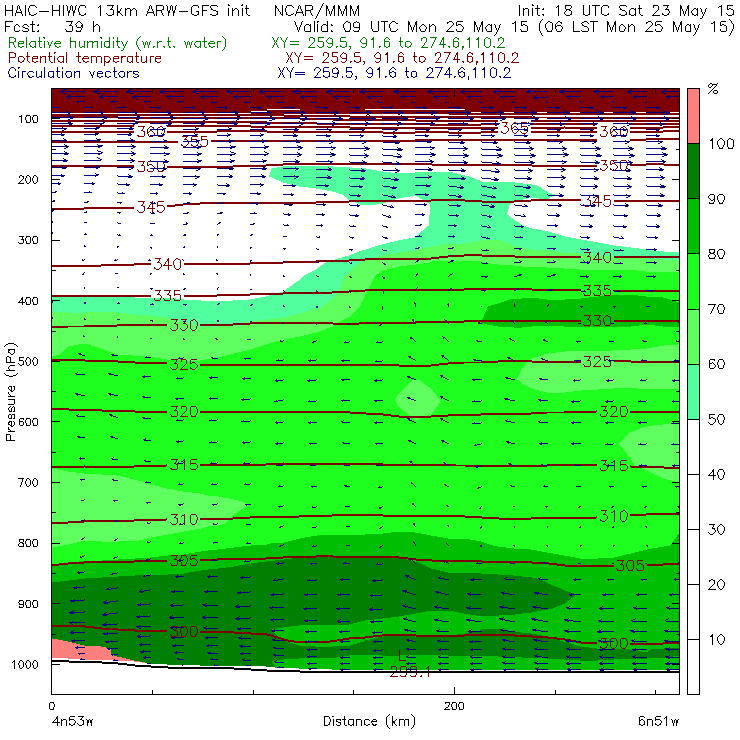Click the '355' potential temperature contour label
This screenshot has height=740, width=740.
194,141
